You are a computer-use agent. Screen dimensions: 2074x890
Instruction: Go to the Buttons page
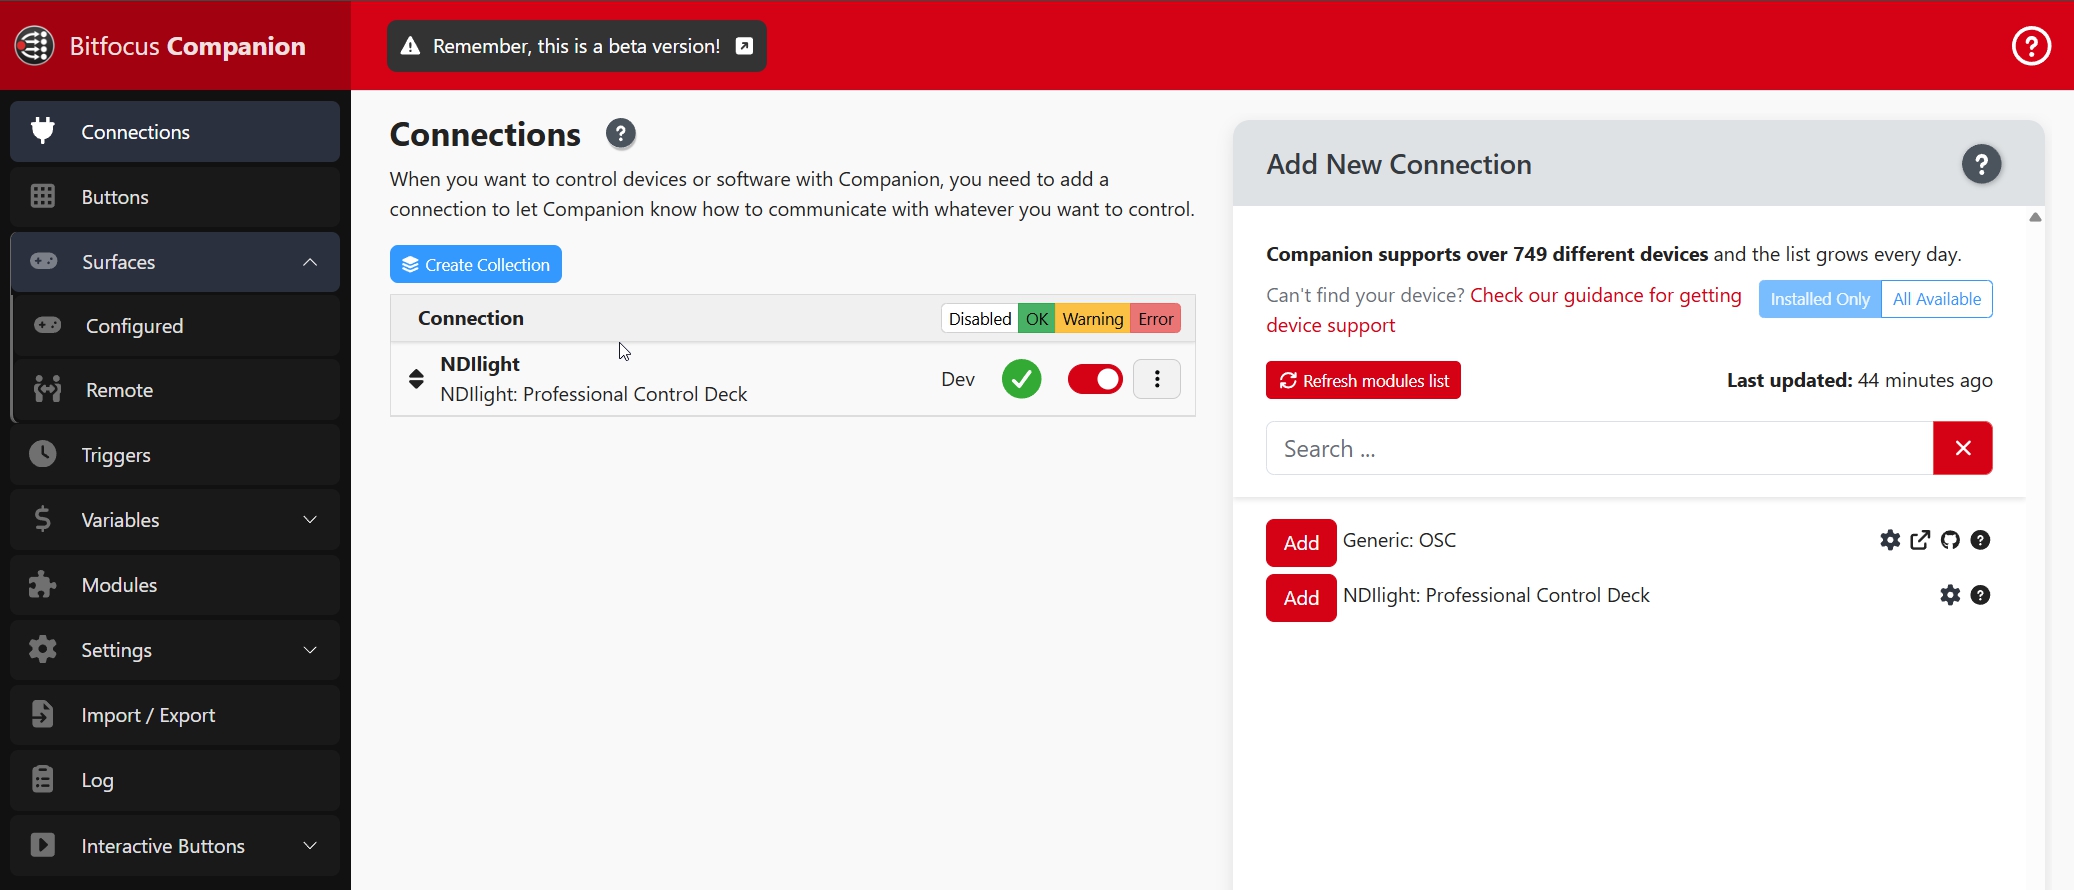pyautogui.click(x=175, y=197)
